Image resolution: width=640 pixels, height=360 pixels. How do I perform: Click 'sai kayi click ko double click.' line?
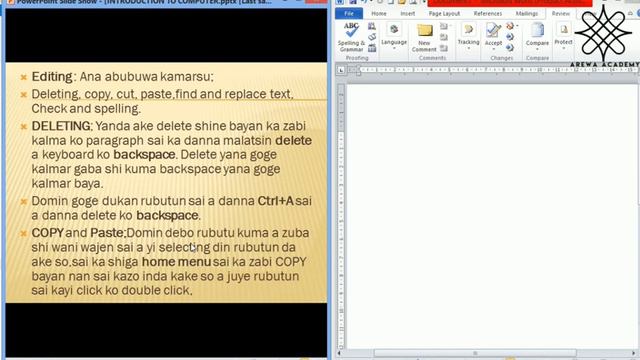pyautogui.click(x=112, y=290)
